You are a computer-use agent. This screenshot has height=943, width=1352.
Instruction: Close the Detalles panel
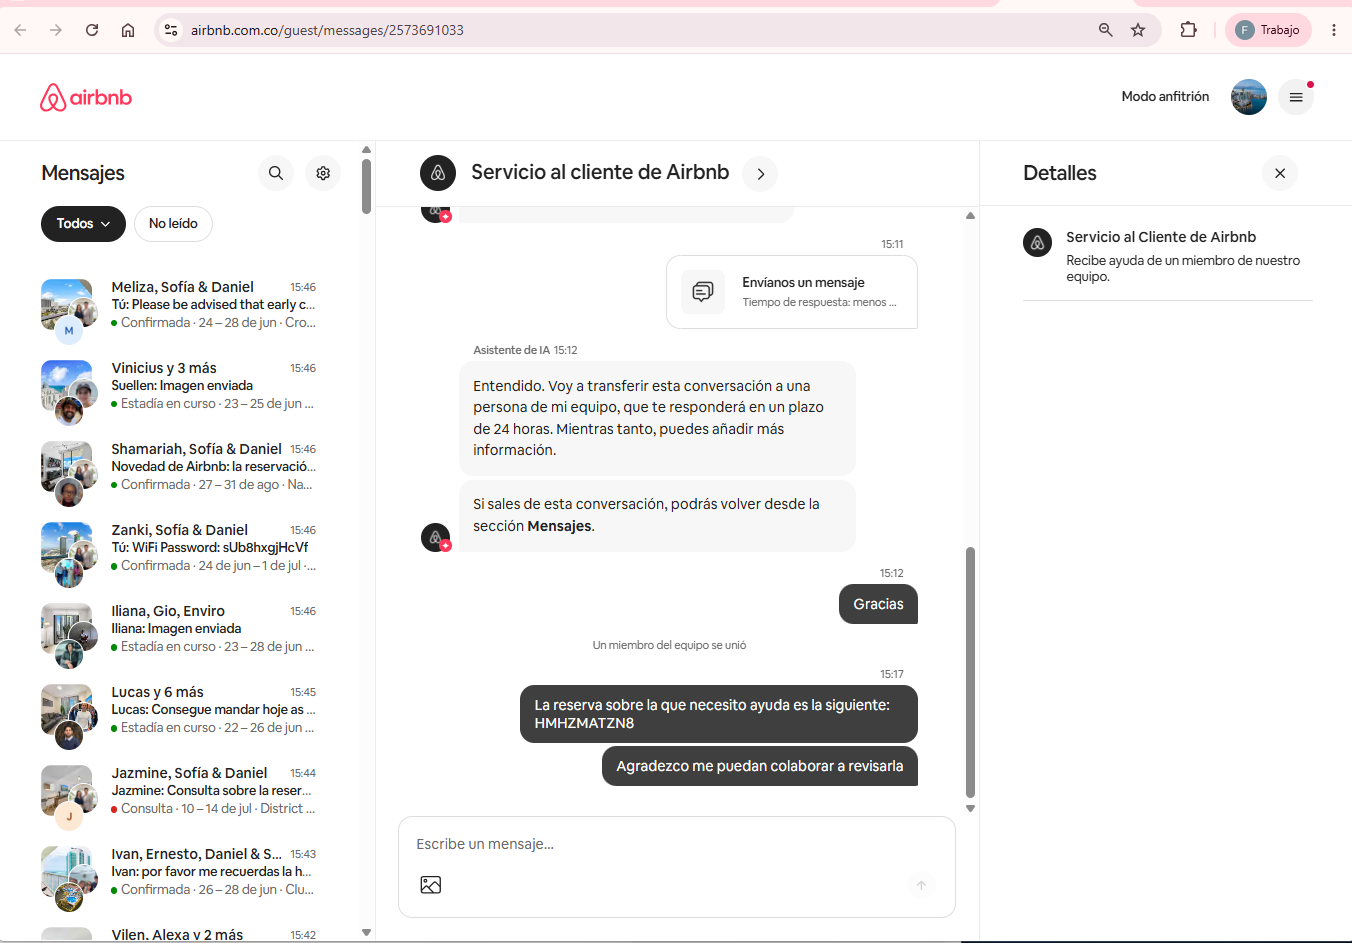(1280, 173)
